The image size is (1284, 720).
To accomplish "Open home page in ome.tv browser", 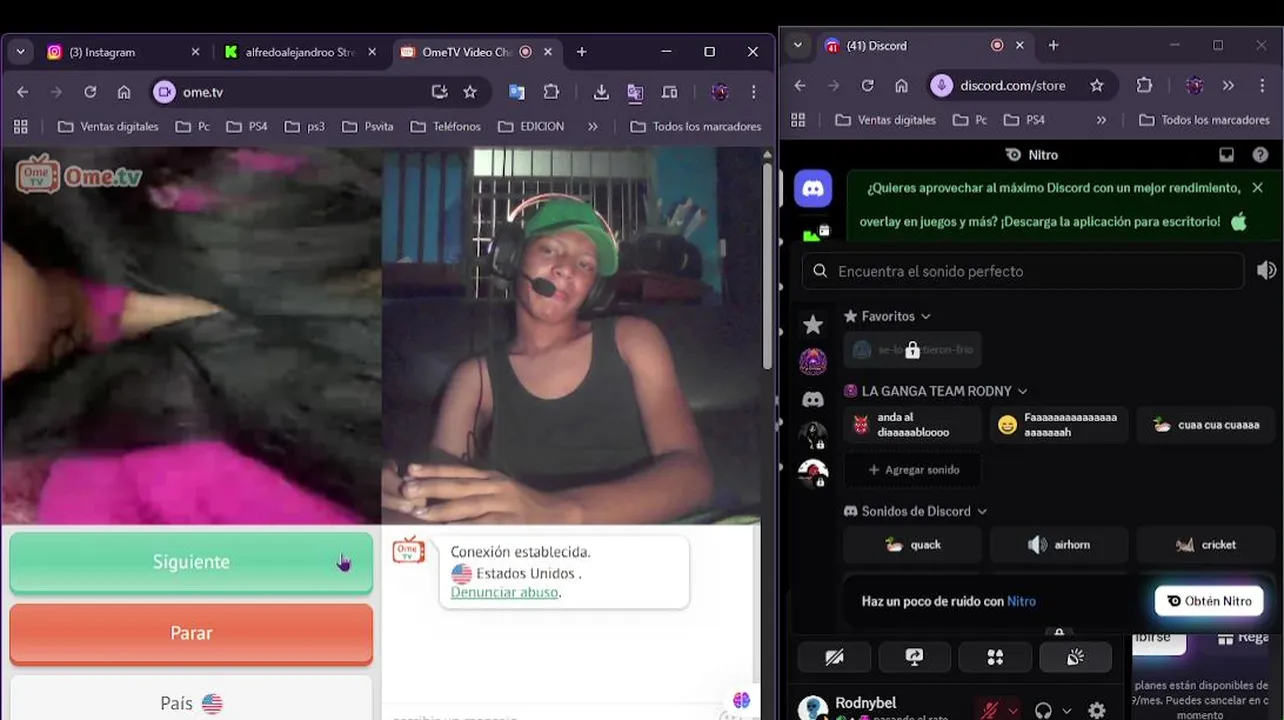I will pos(124,92).
